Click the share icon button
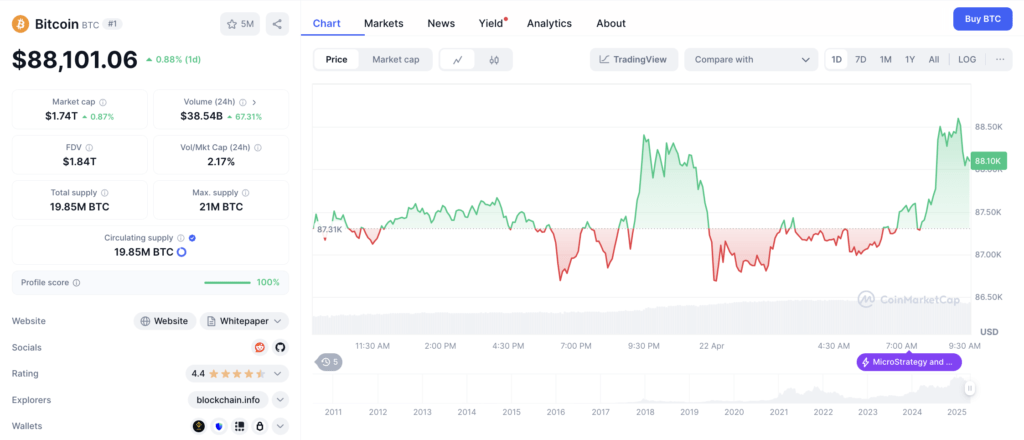1024x440 pixels. pos(277,24)
